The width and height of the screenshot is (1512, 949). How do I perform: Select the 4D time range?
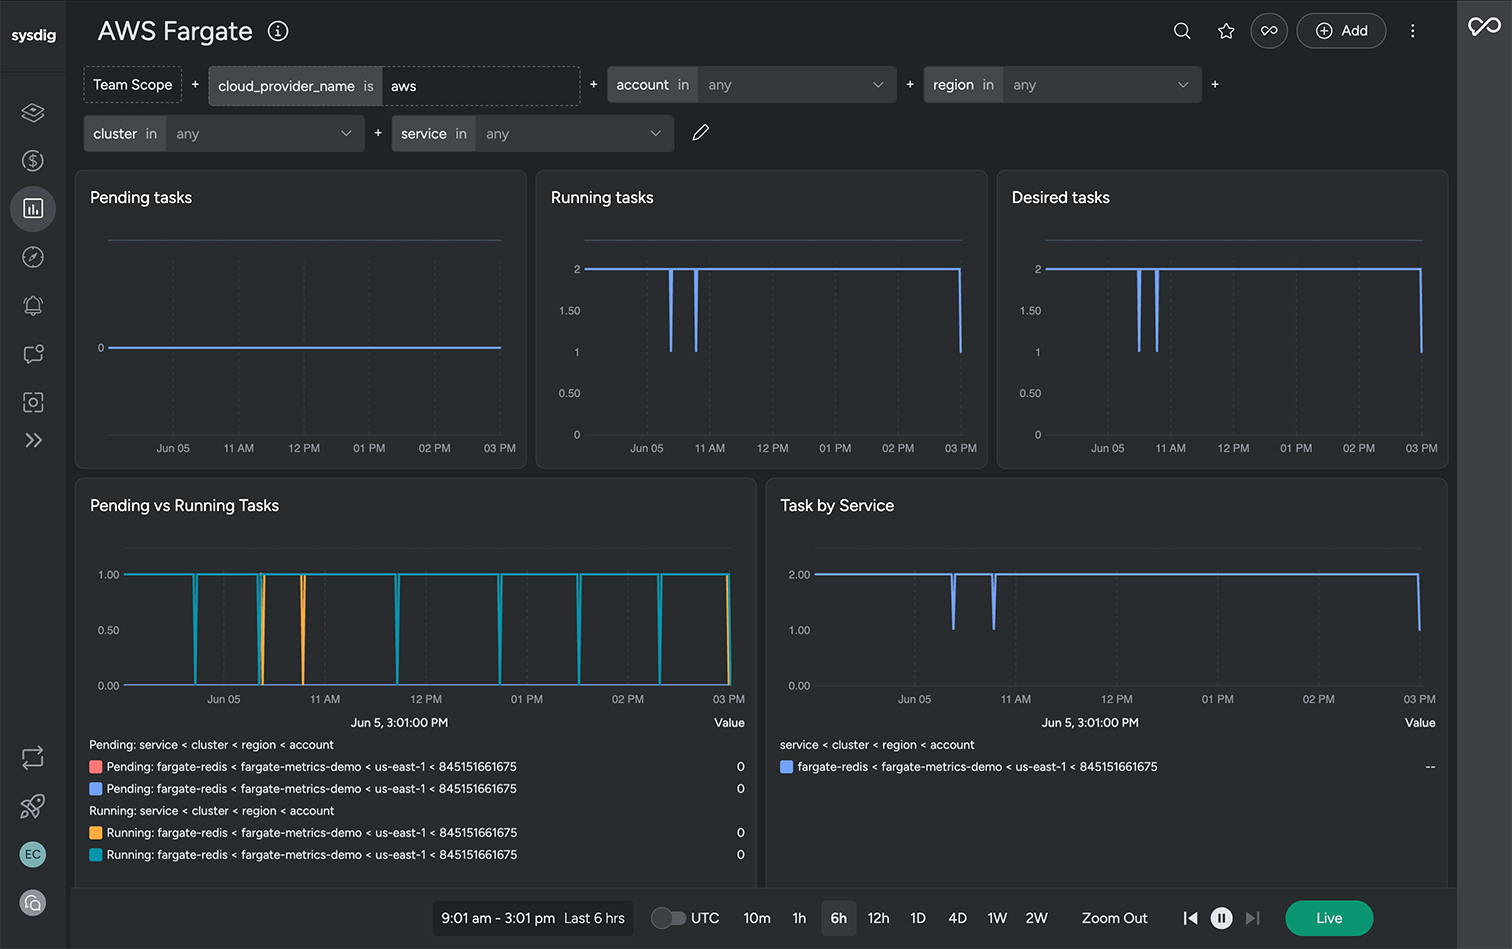click(x=957, y=918)
